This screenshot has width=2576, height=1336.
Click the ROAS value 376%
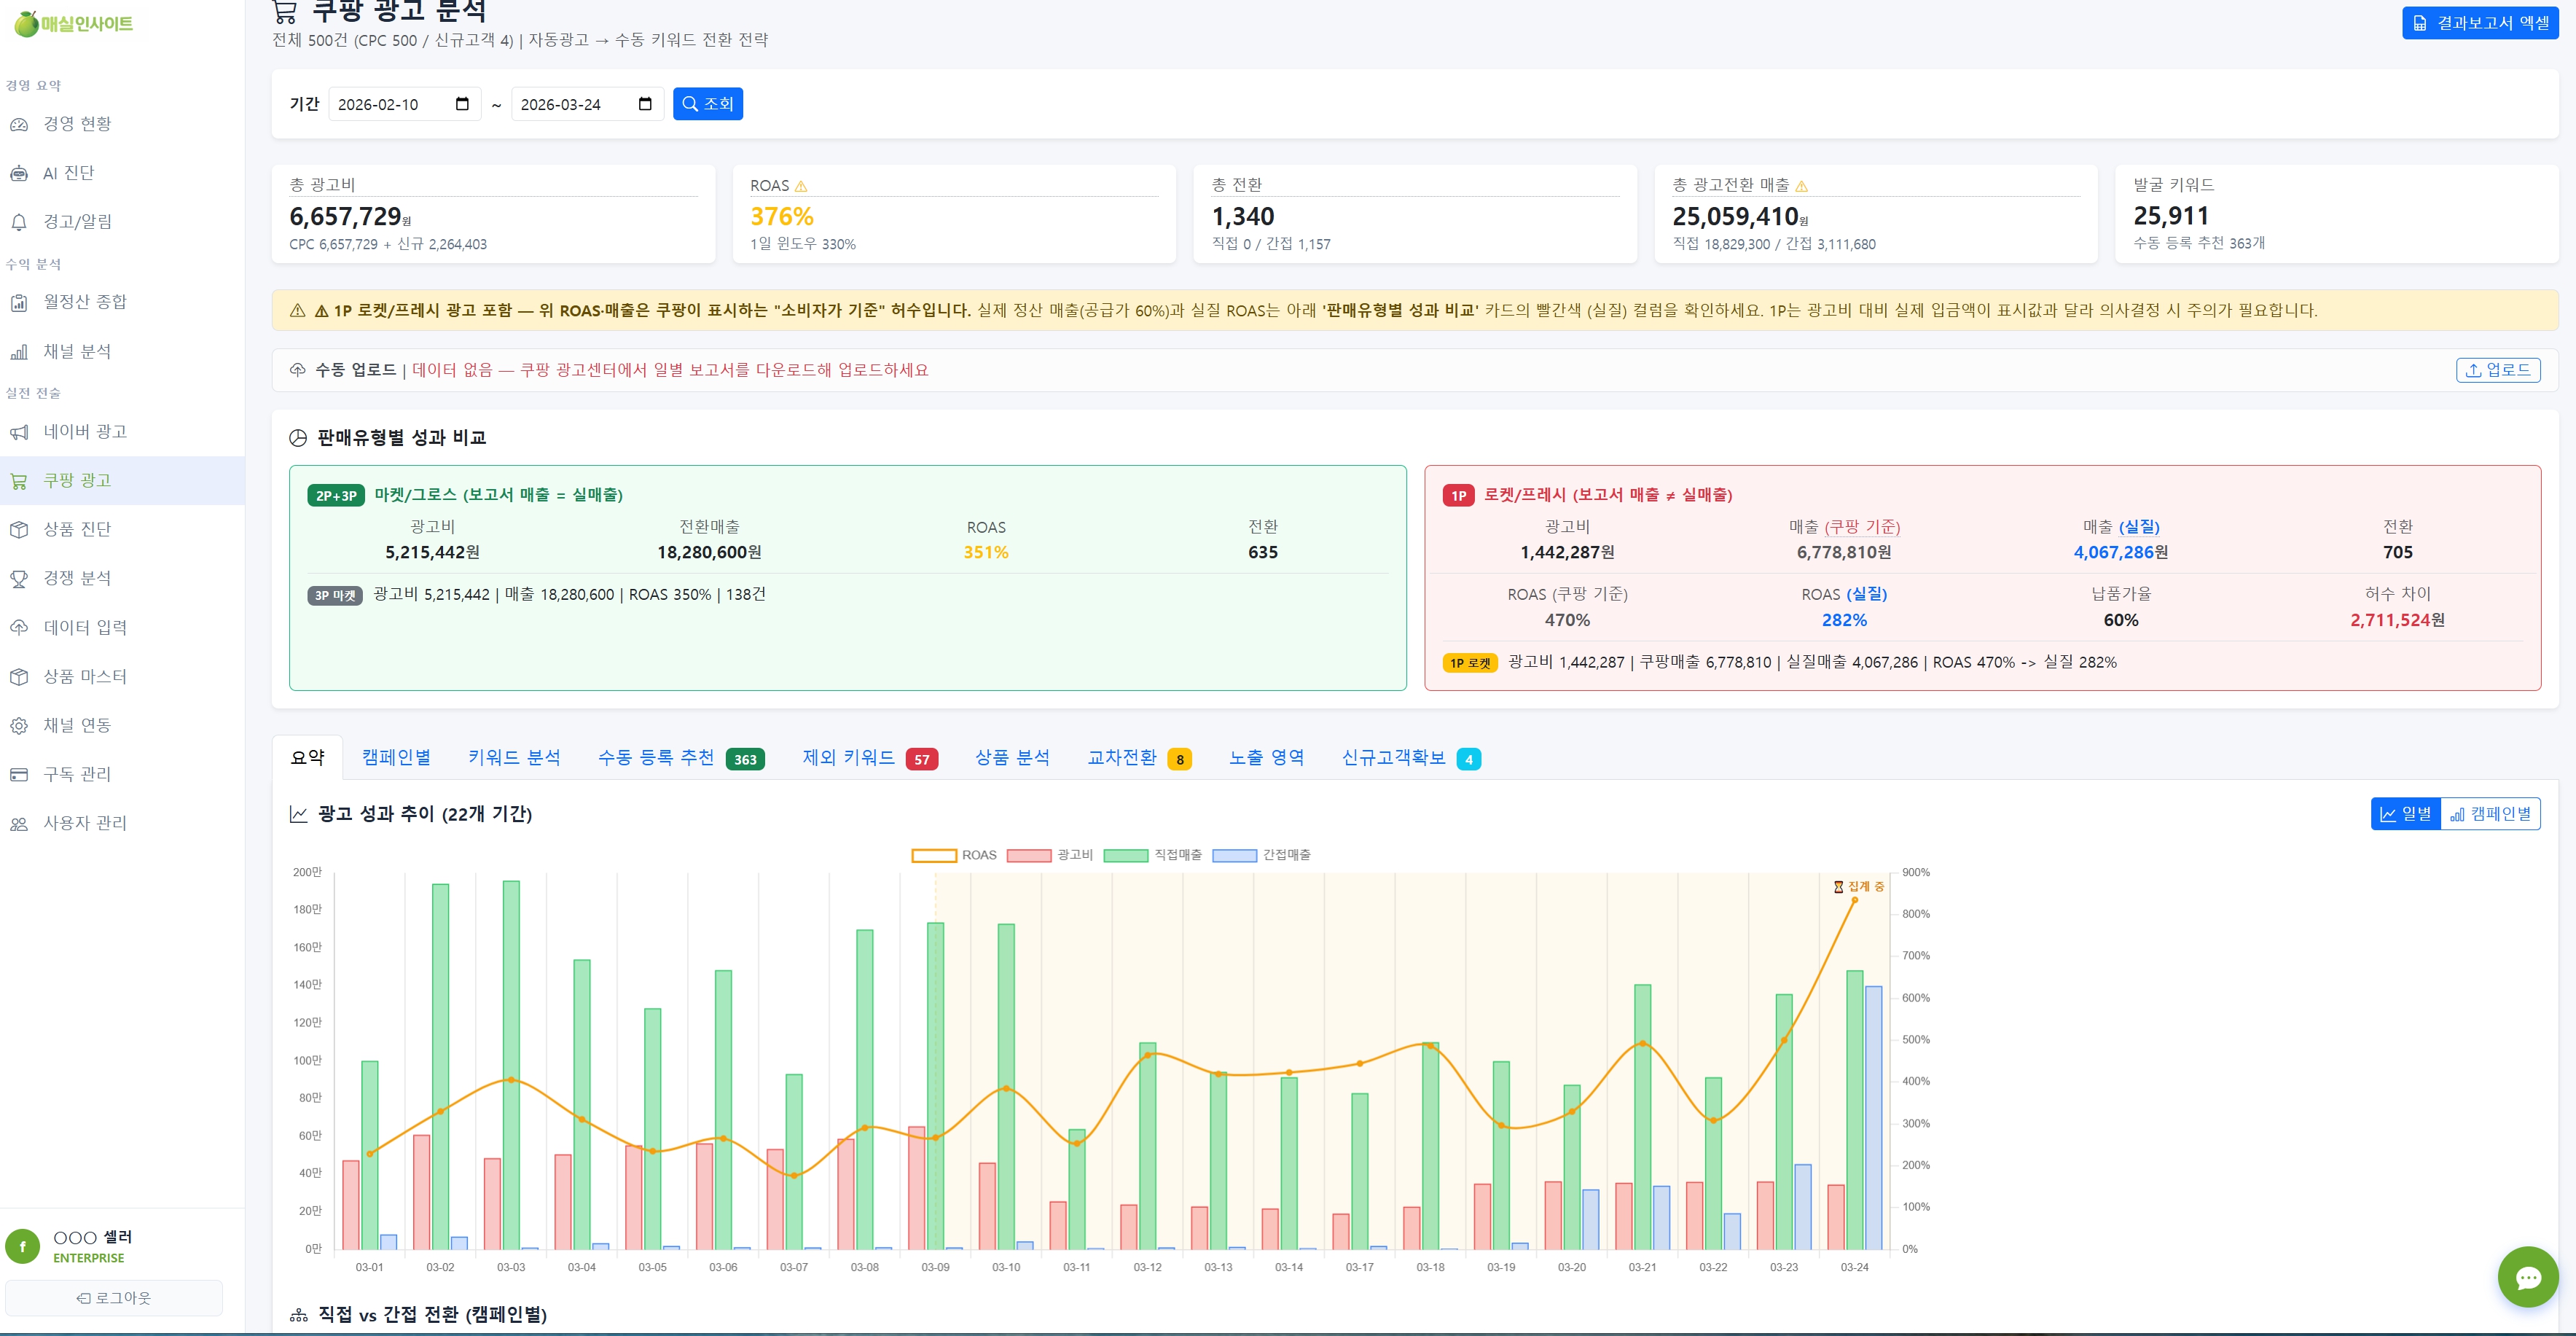pyautogui.click(x=782, y=217)
